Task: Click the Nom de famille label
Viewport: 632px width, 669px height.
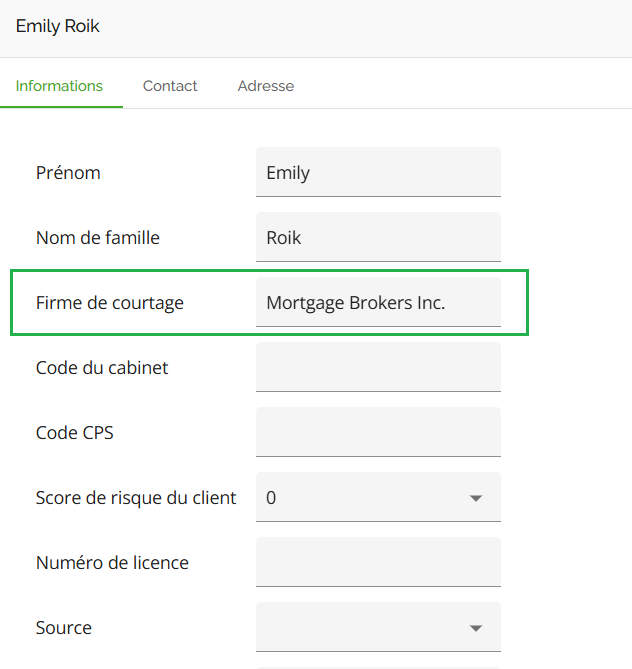Action: click(98, 238)
